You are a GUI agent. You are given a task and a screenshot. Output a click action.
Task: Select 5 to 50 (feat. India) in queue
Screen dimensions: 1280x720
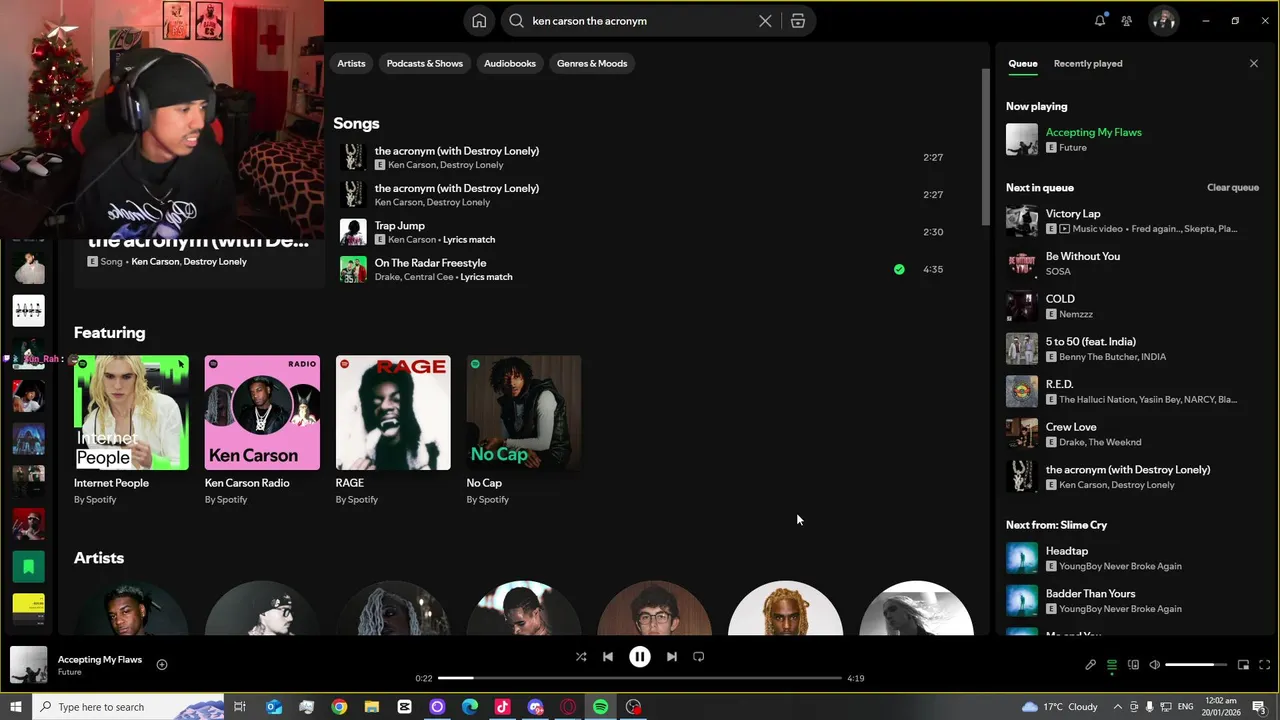coord(1134,349)
